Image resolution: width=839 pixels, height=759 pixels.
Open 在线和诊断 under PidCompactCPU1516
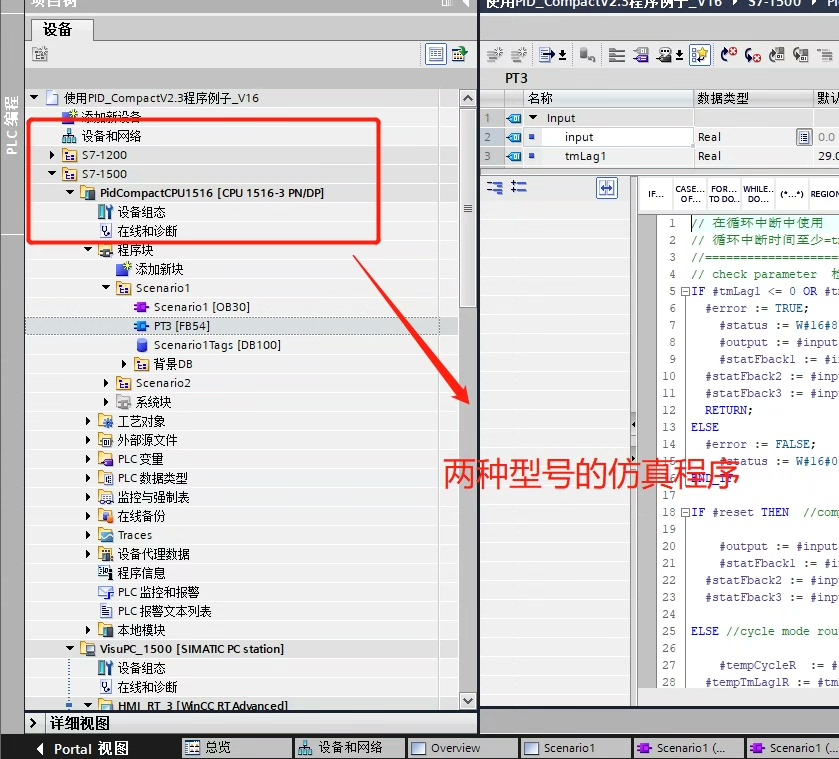pos(147,231)
